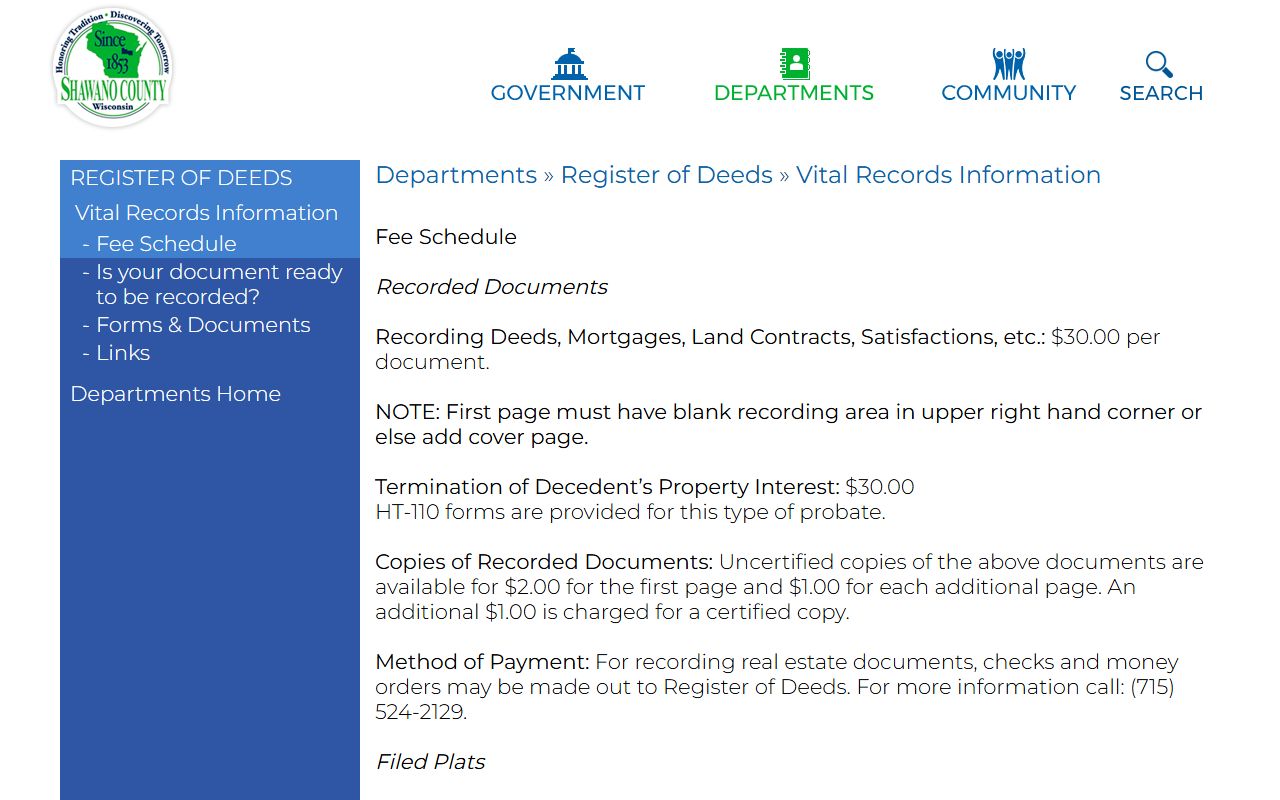
Task: Click the 'Fee Schedule' page heading
Action: [446, 237]
